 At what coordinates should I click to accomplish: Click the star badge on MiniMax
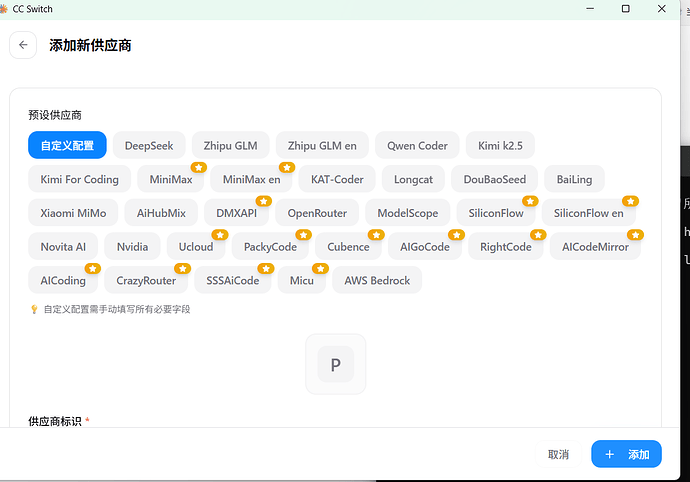pyautogui.click(x=198, y=167)
